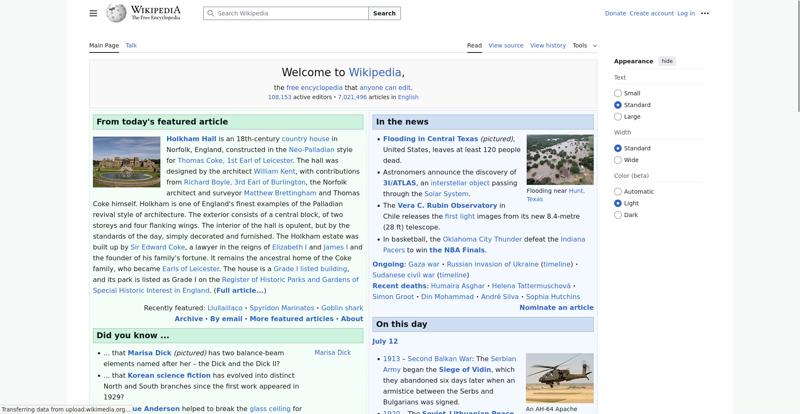Screen dimensions: 800x414
Task: Click the Search button
Action: 384,13
